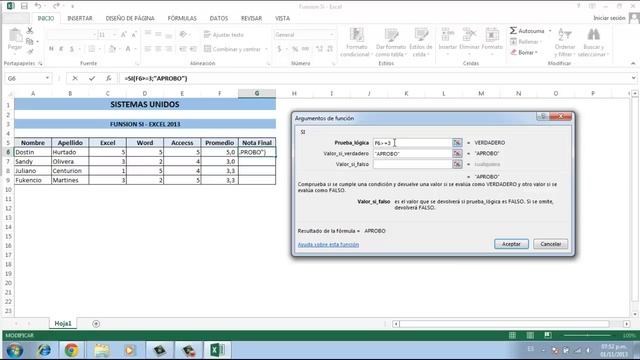Click Combinar y centrar merge button
The width and height of the screenshot is (640, 360).
(233, 49)
